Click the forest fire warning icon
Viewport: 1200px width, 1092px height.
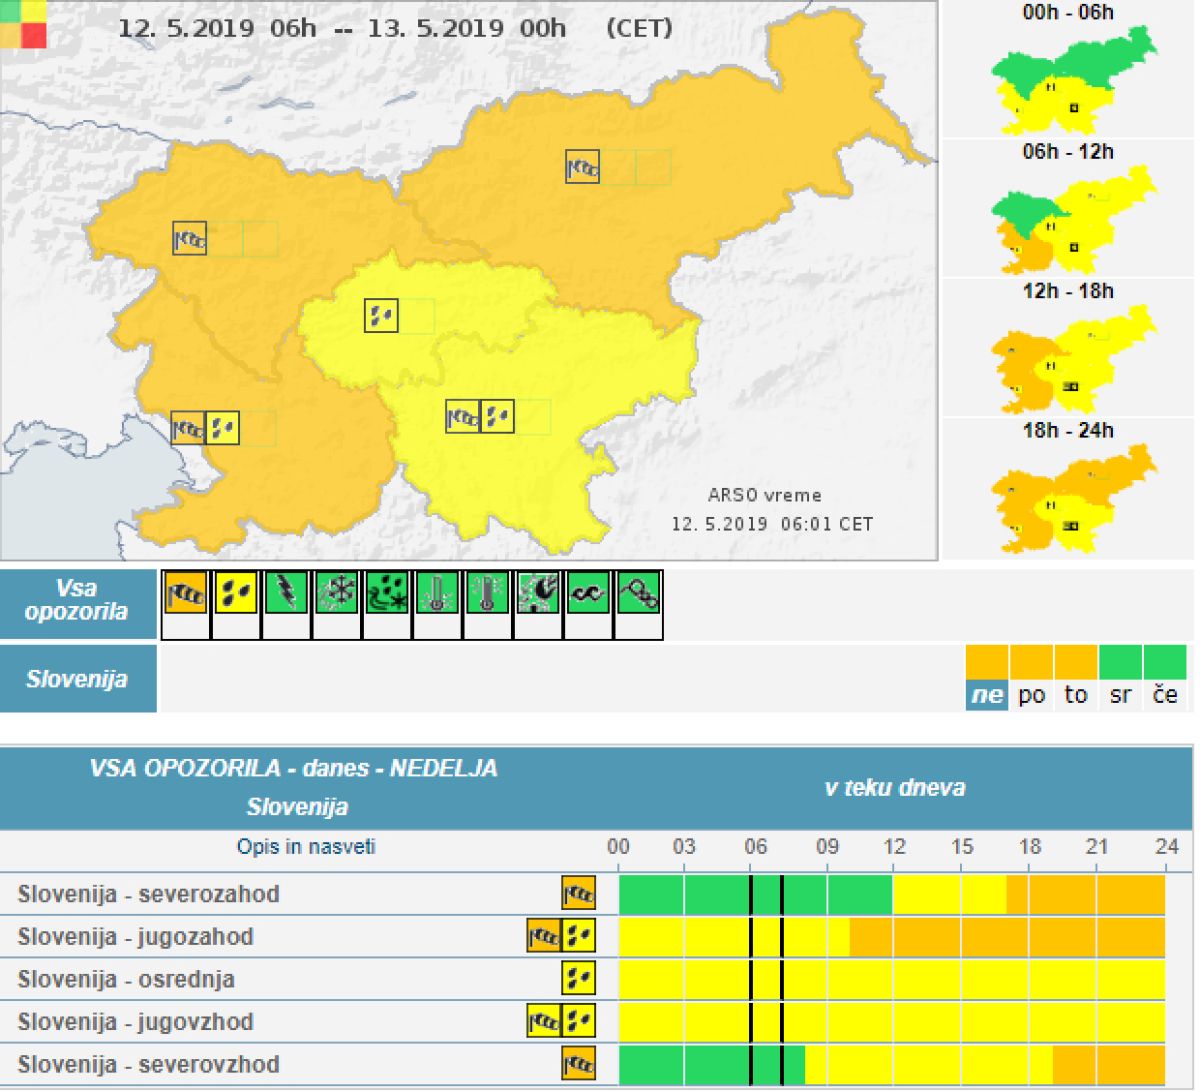point(538,593)
